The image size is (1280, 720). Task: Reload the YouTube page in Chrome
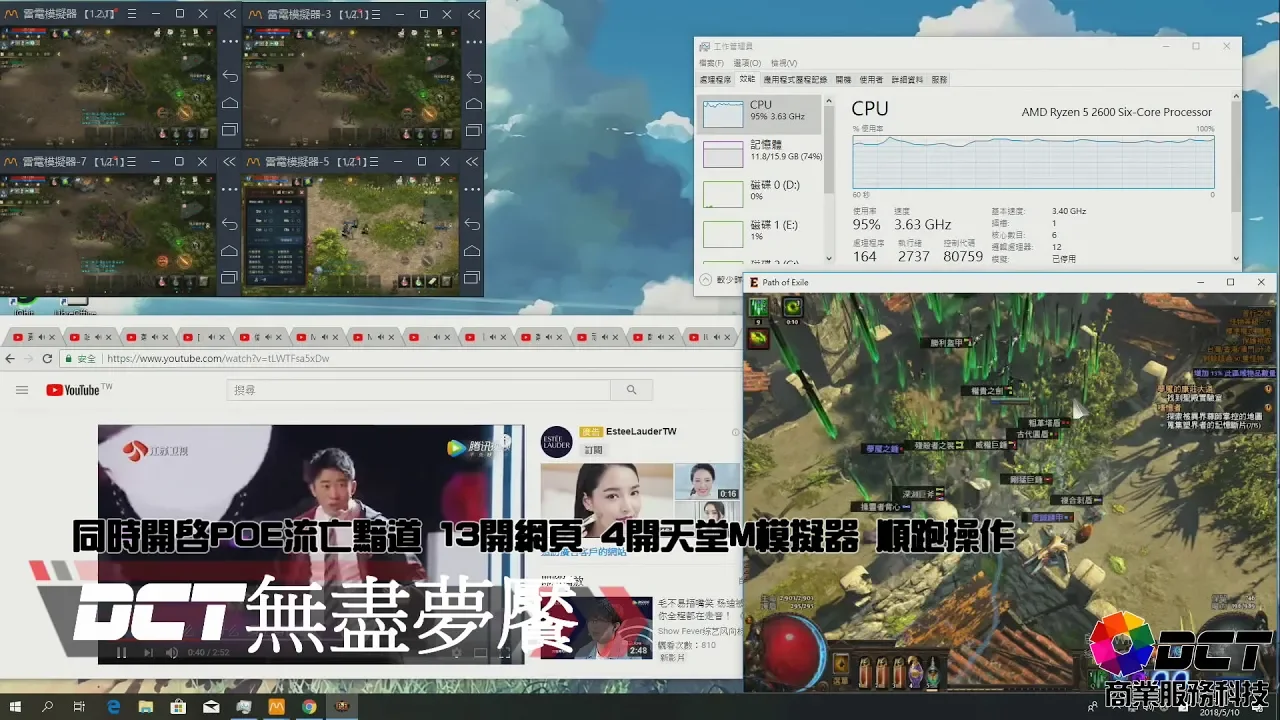point(47,359)
